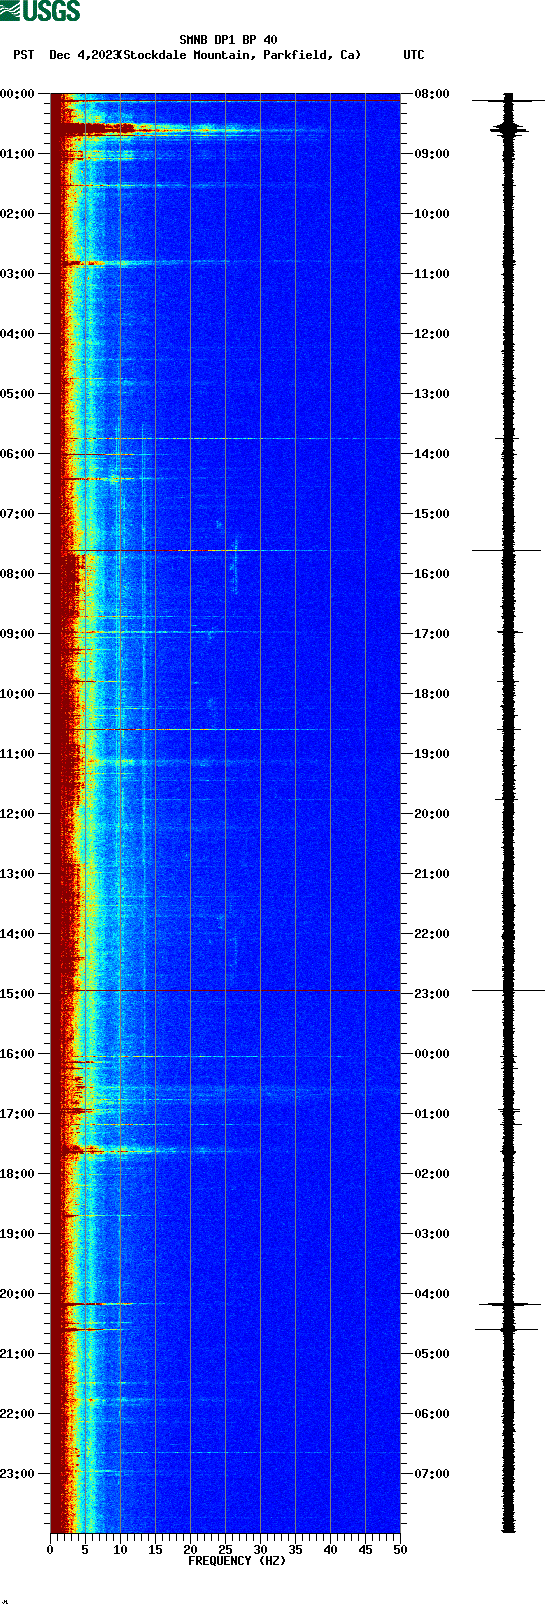The image size is (552, 1613).
Task: Click the title text 'SMNB DP1 BP 40'
Action: (x=228, y=40)
